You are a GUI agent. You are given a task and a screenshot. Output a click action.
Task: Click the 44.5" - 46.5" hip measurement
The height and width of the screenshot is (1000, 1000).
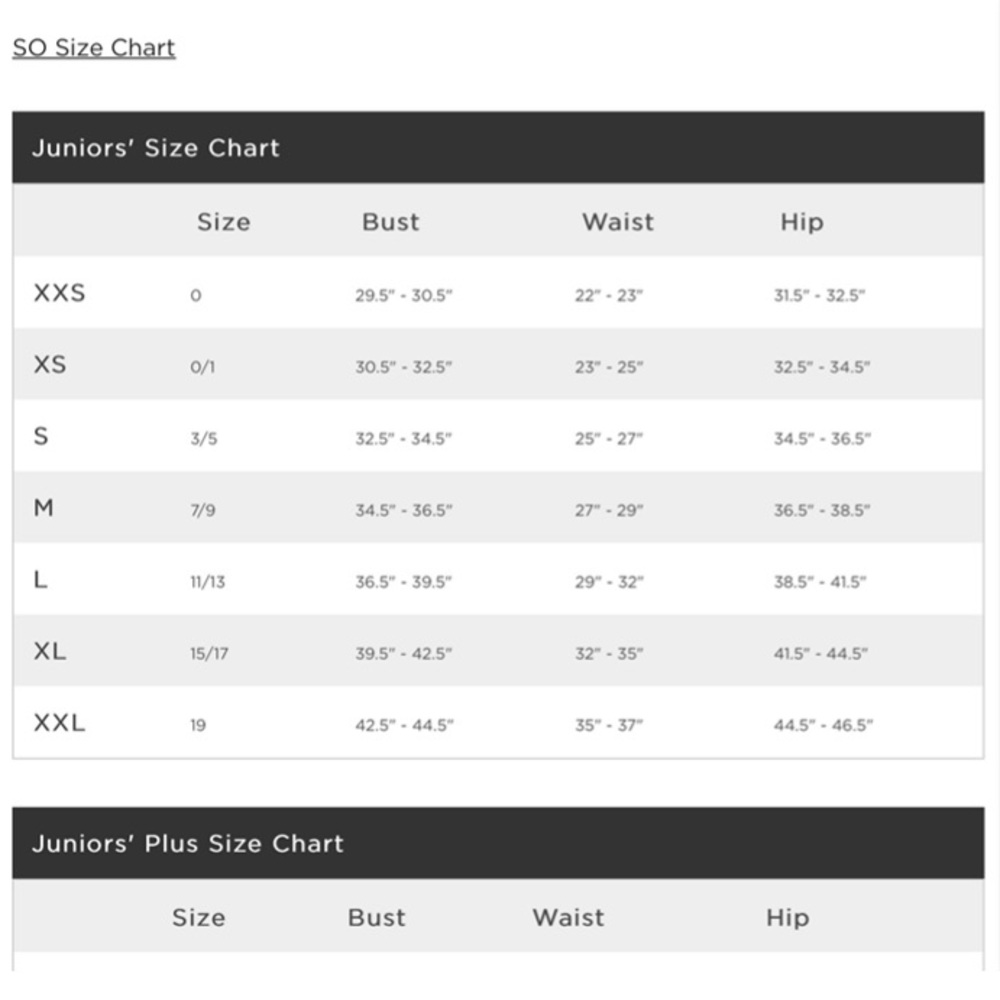823,725
